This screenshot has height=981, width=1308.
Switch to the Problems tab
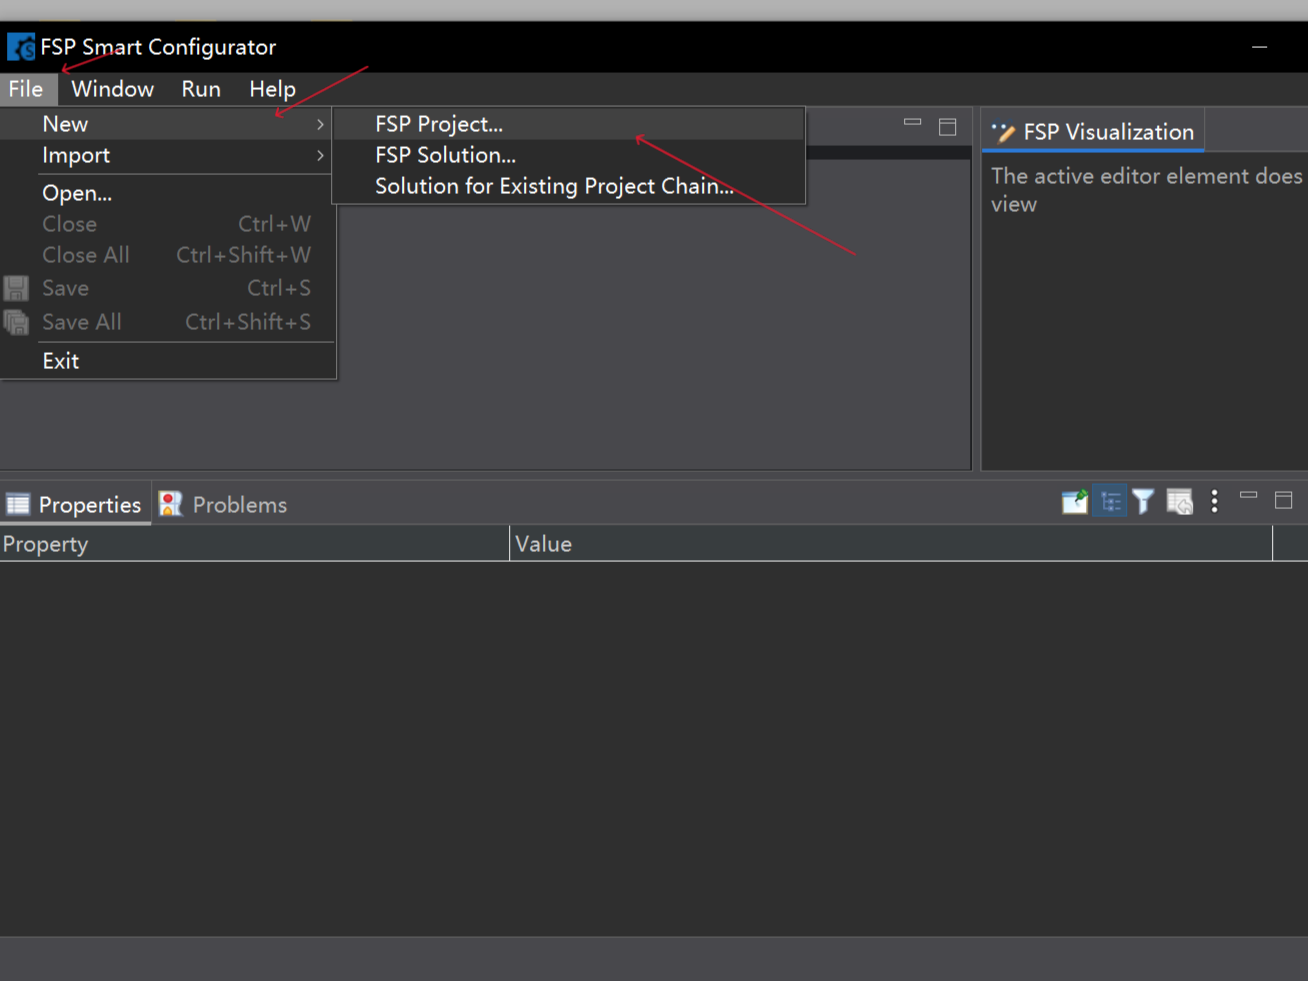[x=223, y=505]
